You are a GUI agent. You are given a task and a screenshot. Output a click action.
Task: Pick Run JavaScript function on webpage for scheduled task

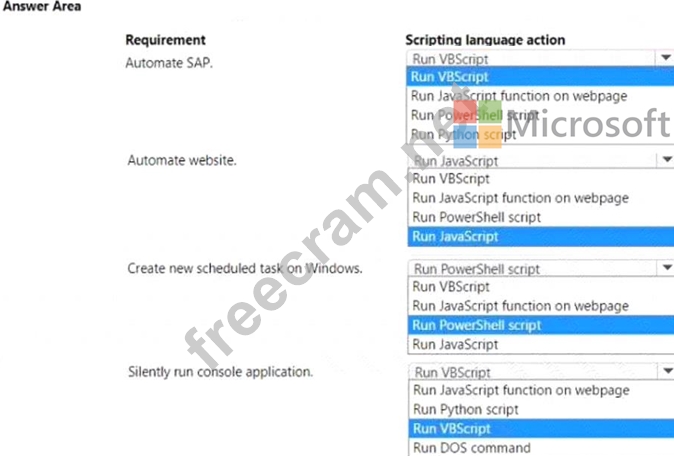(x=520, y=306)
